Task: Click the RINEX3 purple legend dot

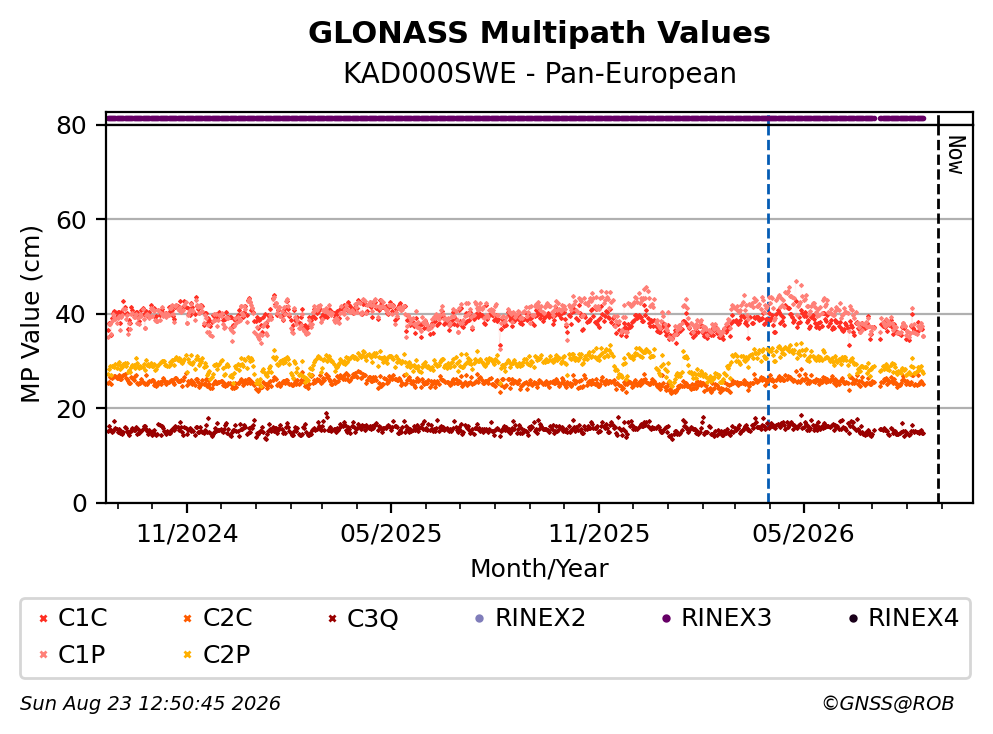Action: [x=666, y=619]
